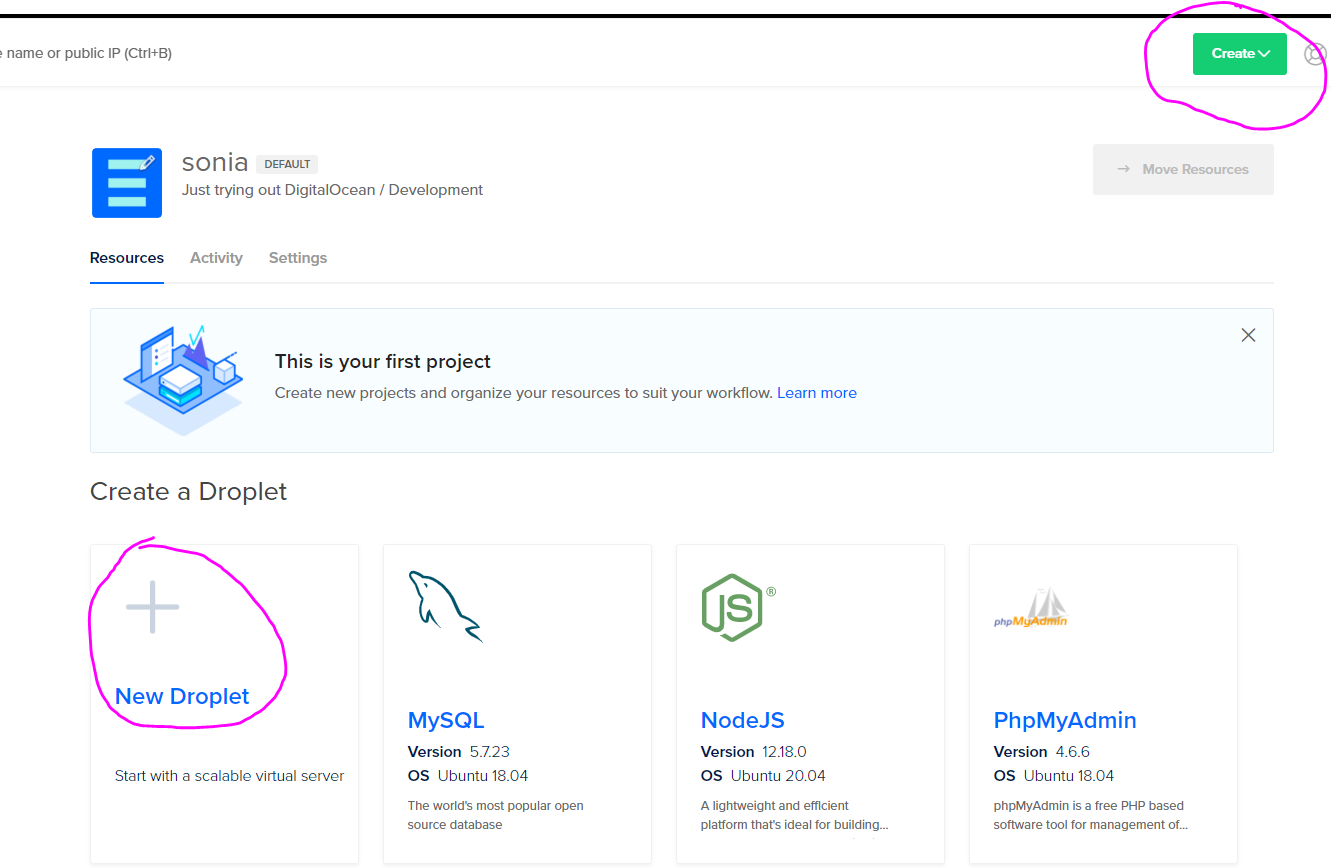The image size is (1331, 868).
Task: Click PhpMyAdmin Version 4.6.6 text
Action: point(1042,752)
